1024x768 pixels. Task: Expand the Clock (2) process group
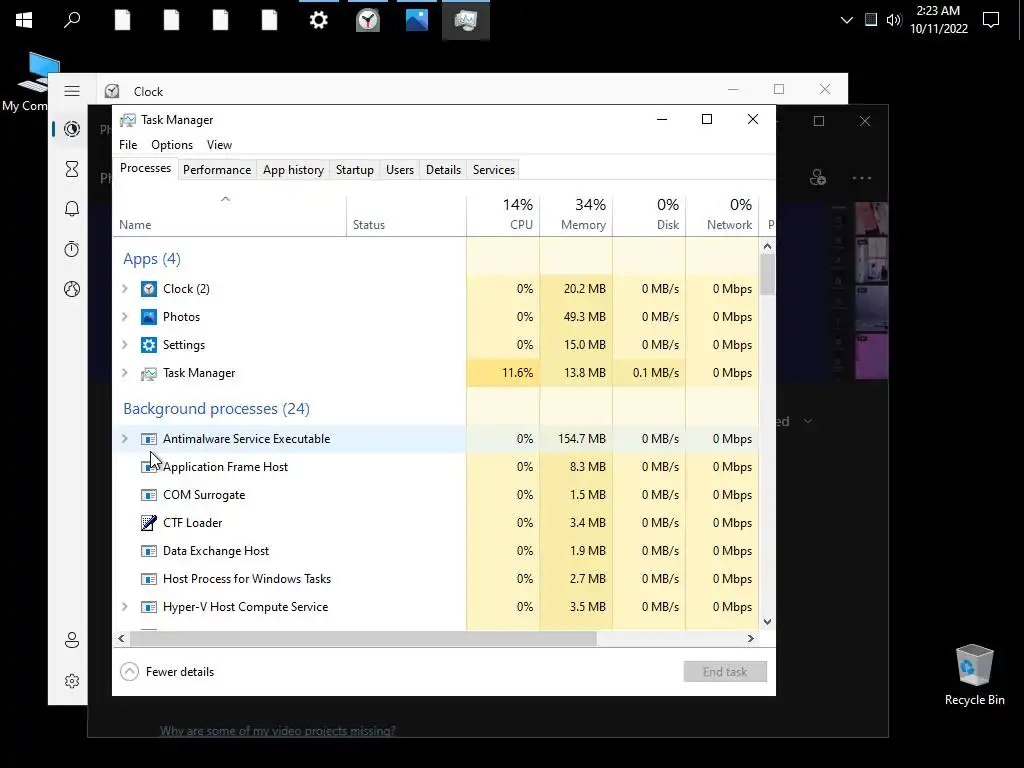click(125, 289)
